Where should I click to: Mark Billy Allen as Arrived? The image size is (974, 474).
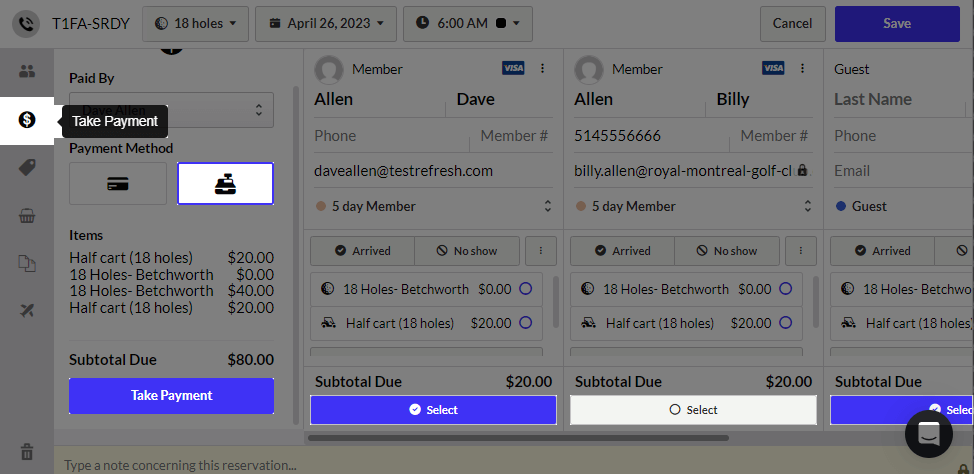point(622,251)
